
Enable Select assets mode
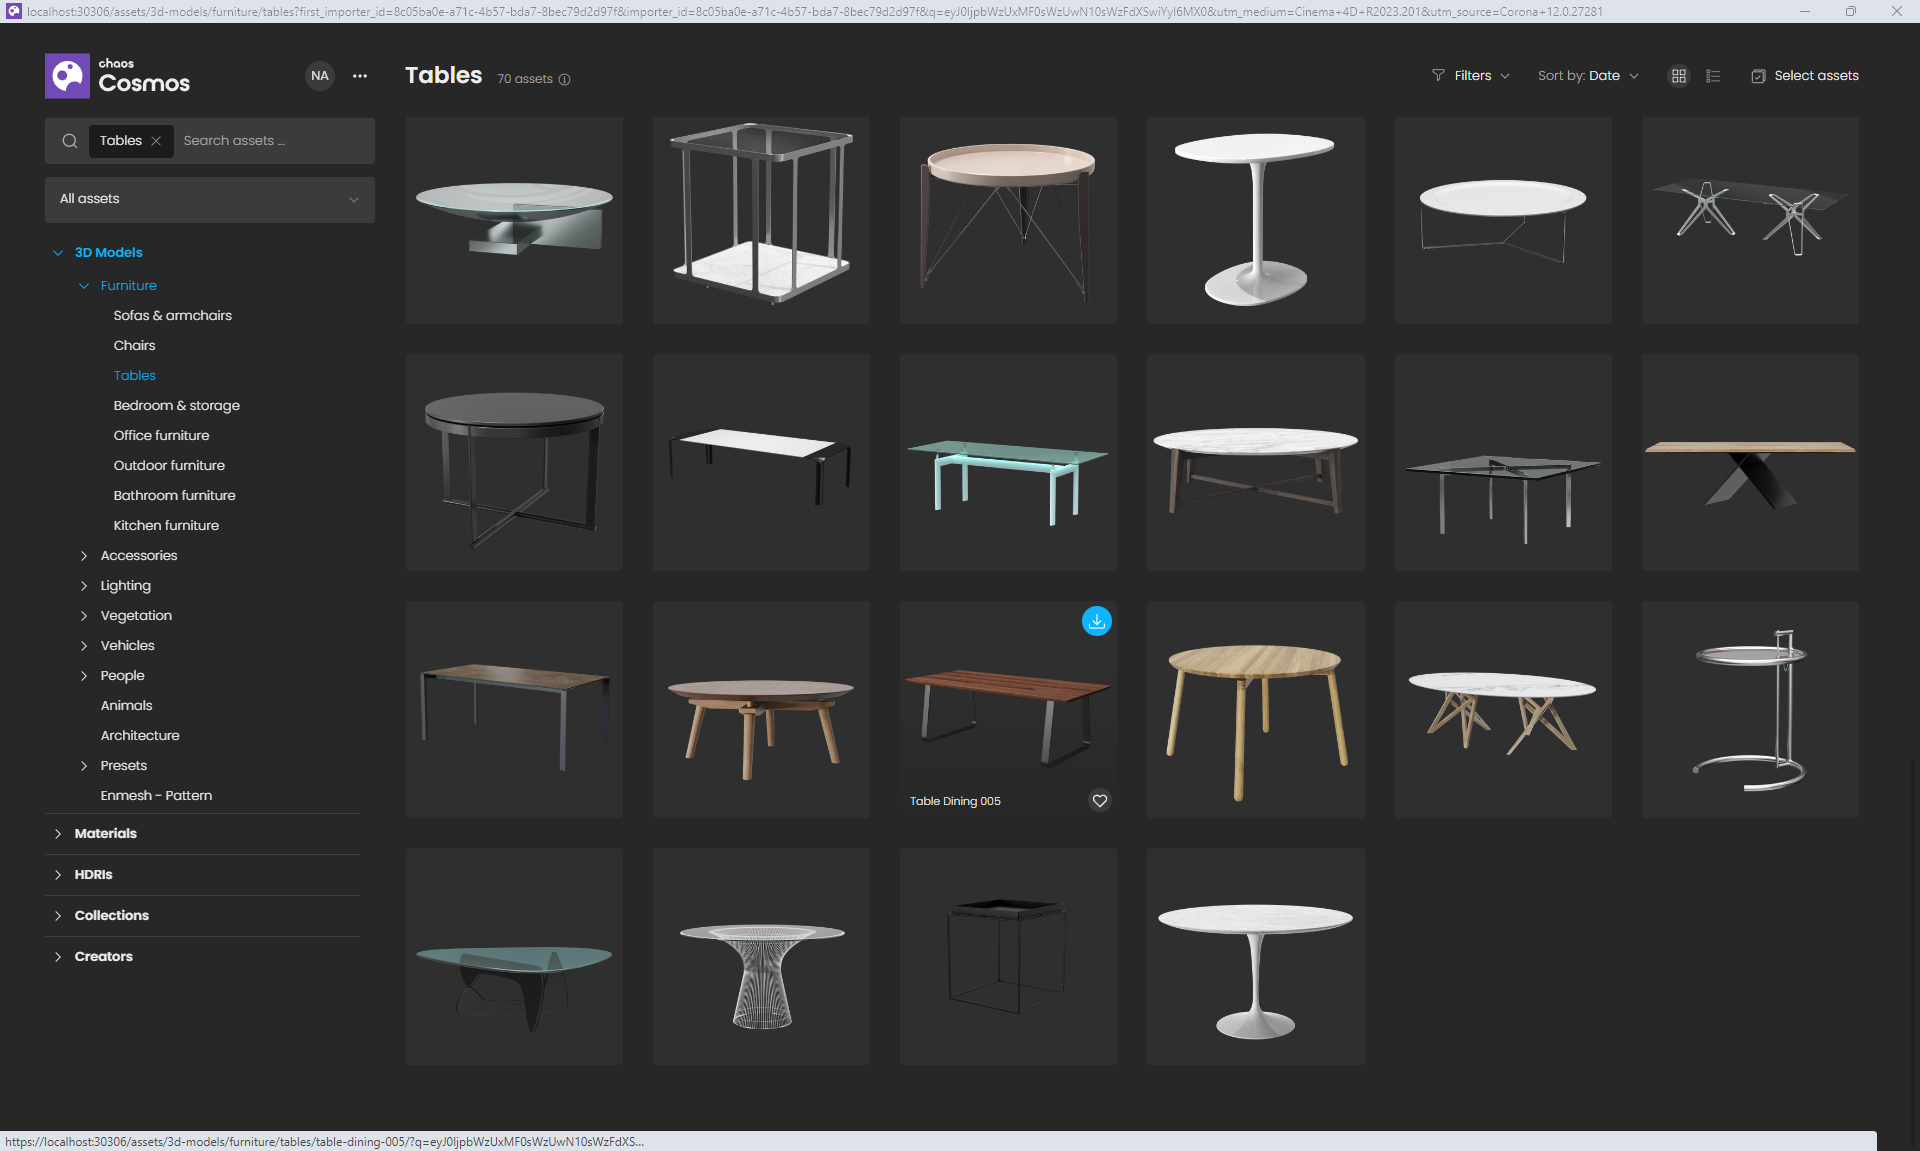pos(1805,76)
